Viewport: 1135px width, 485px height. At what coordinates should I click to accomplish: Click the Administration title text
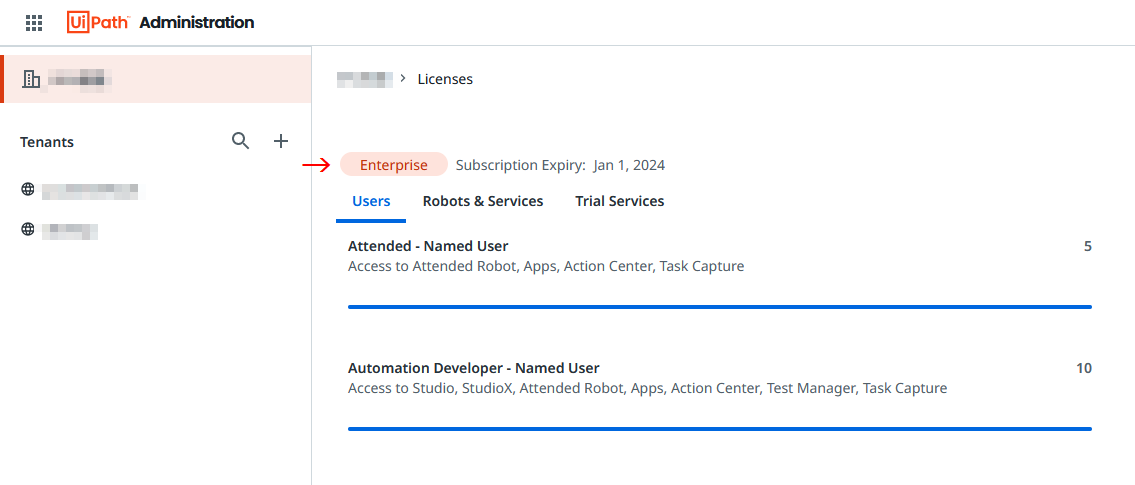tap(196, 22)
